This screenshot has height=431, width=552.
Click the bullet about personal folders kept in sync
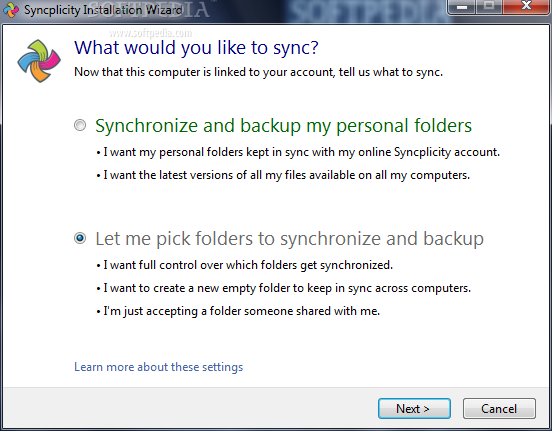(x=298, y=152)
